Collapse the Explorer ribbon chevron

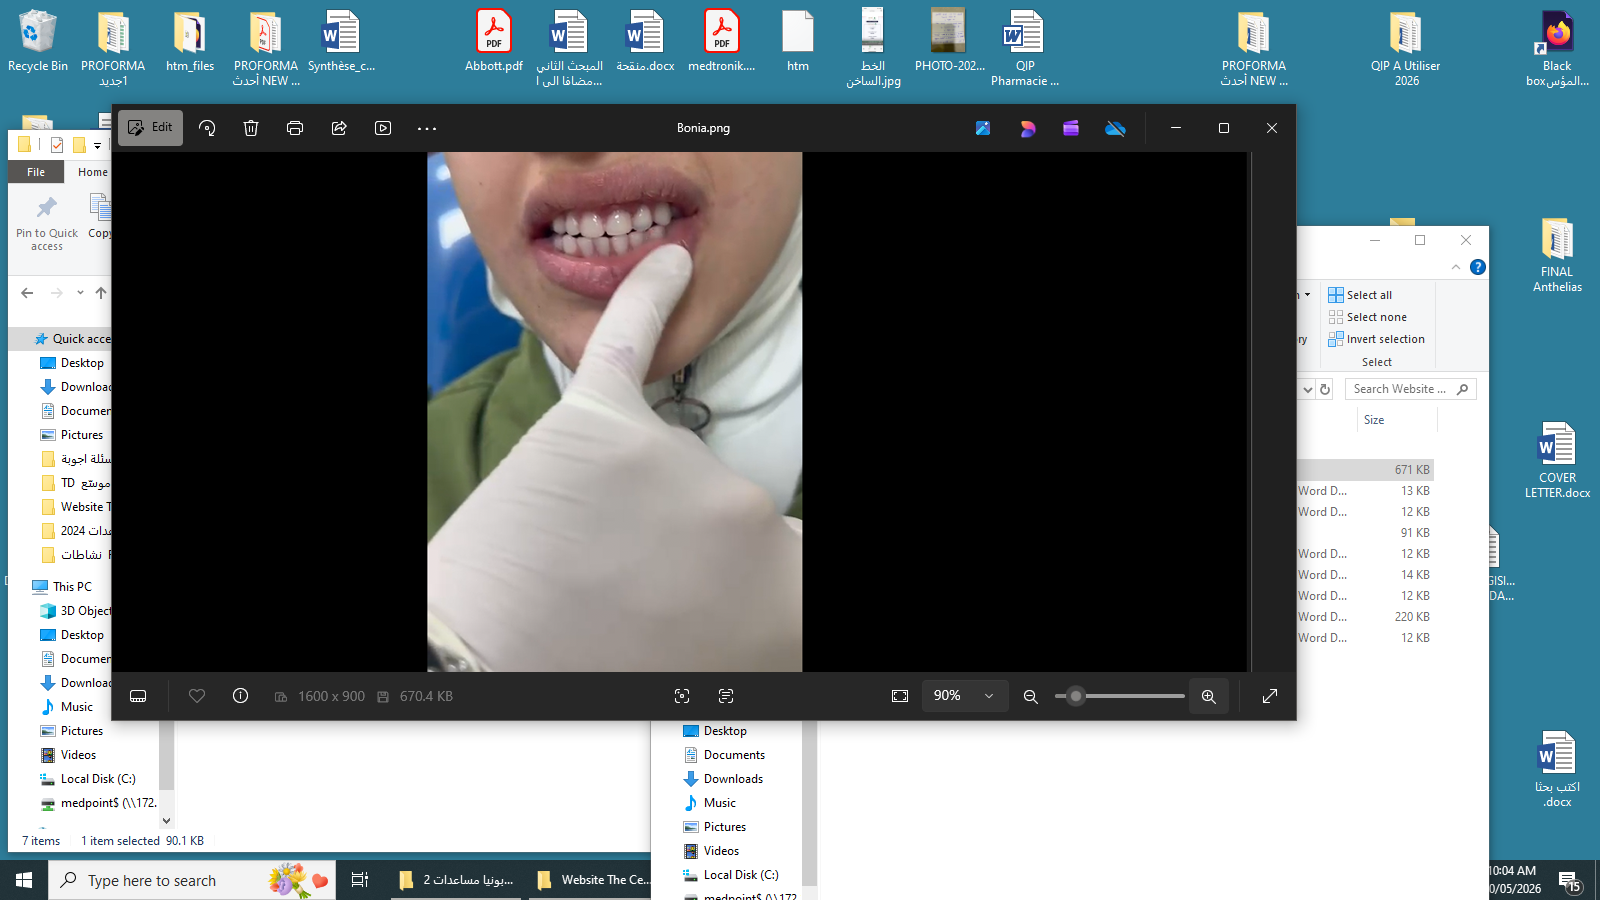coord(1456,267)
